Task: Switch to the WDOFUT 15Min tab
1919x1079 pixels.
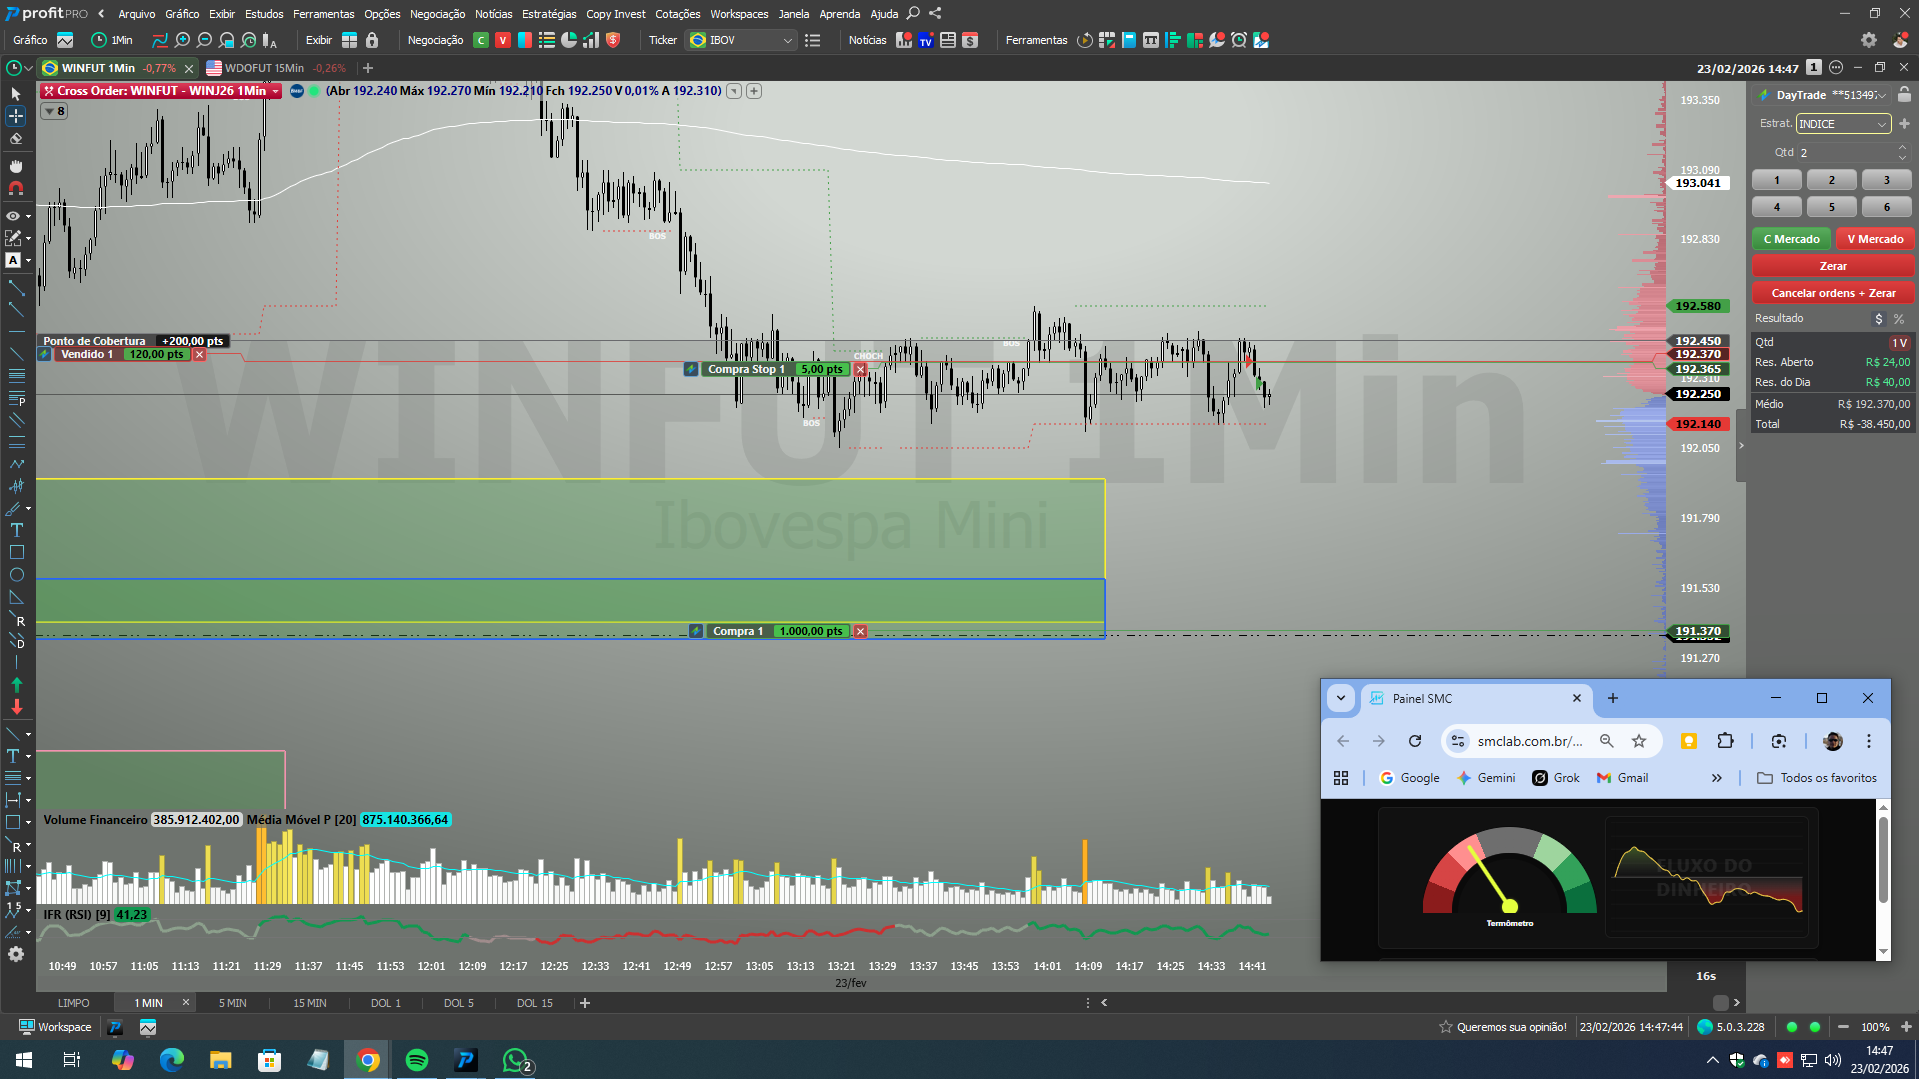Action: pos(263,68)
